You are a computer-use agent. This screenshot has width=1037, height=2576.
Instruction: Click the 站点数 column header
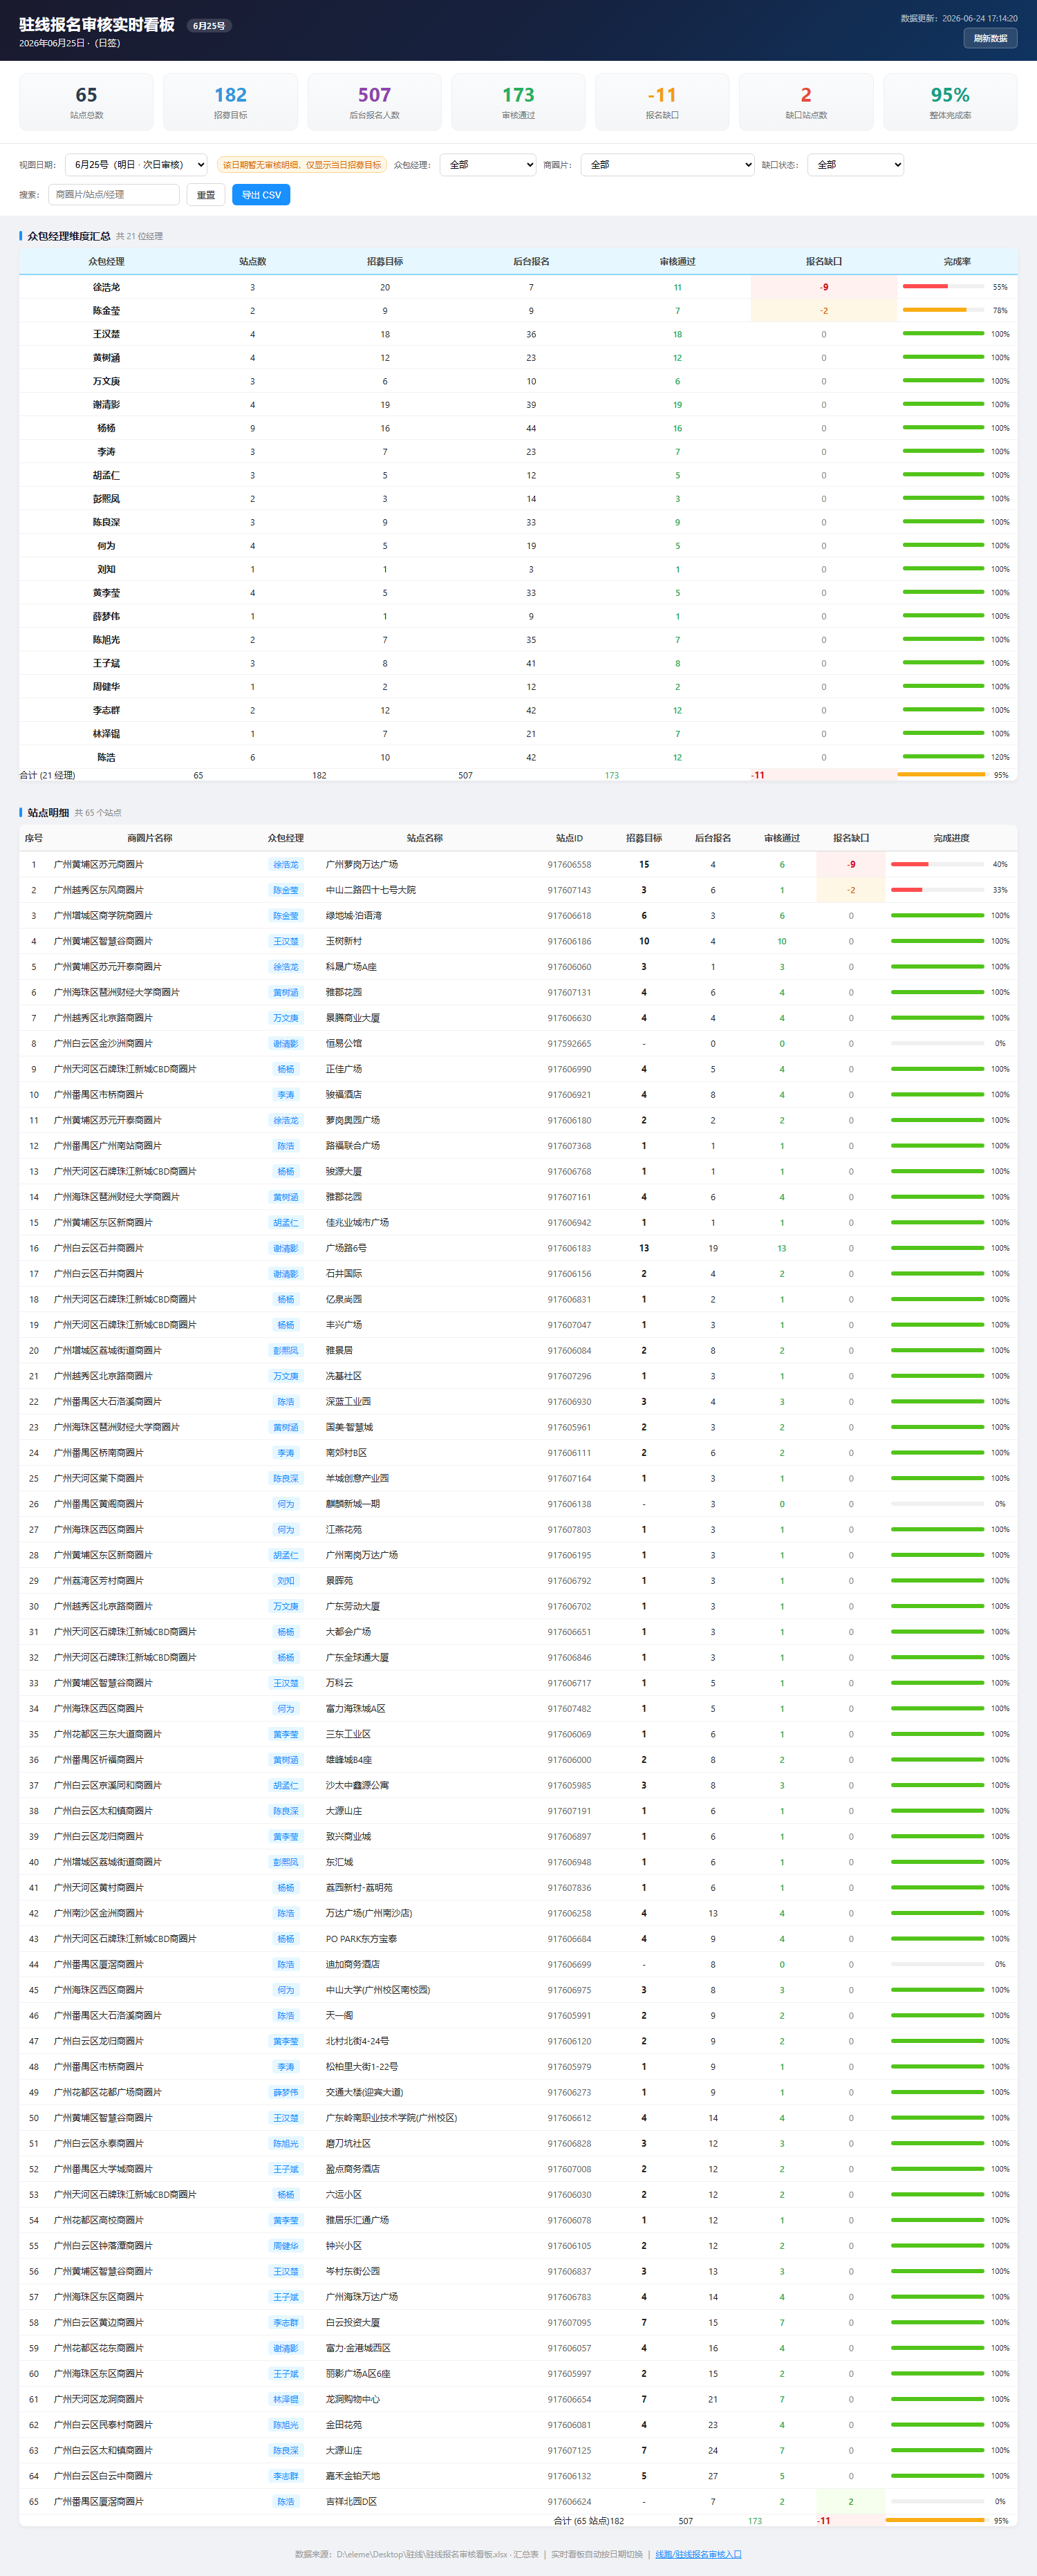pos(252,262)
